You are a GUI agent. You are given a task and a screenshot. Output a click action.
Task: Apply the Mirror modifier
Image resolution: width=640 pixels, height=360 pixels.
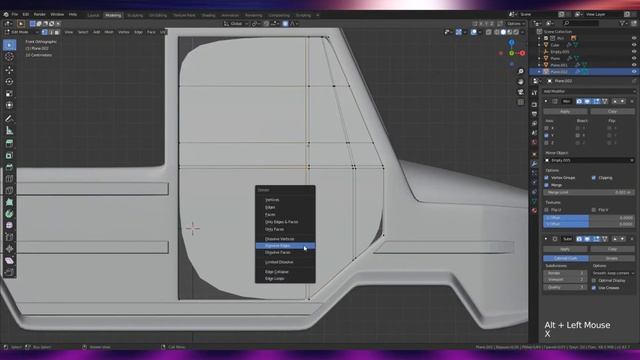(565, 111)
